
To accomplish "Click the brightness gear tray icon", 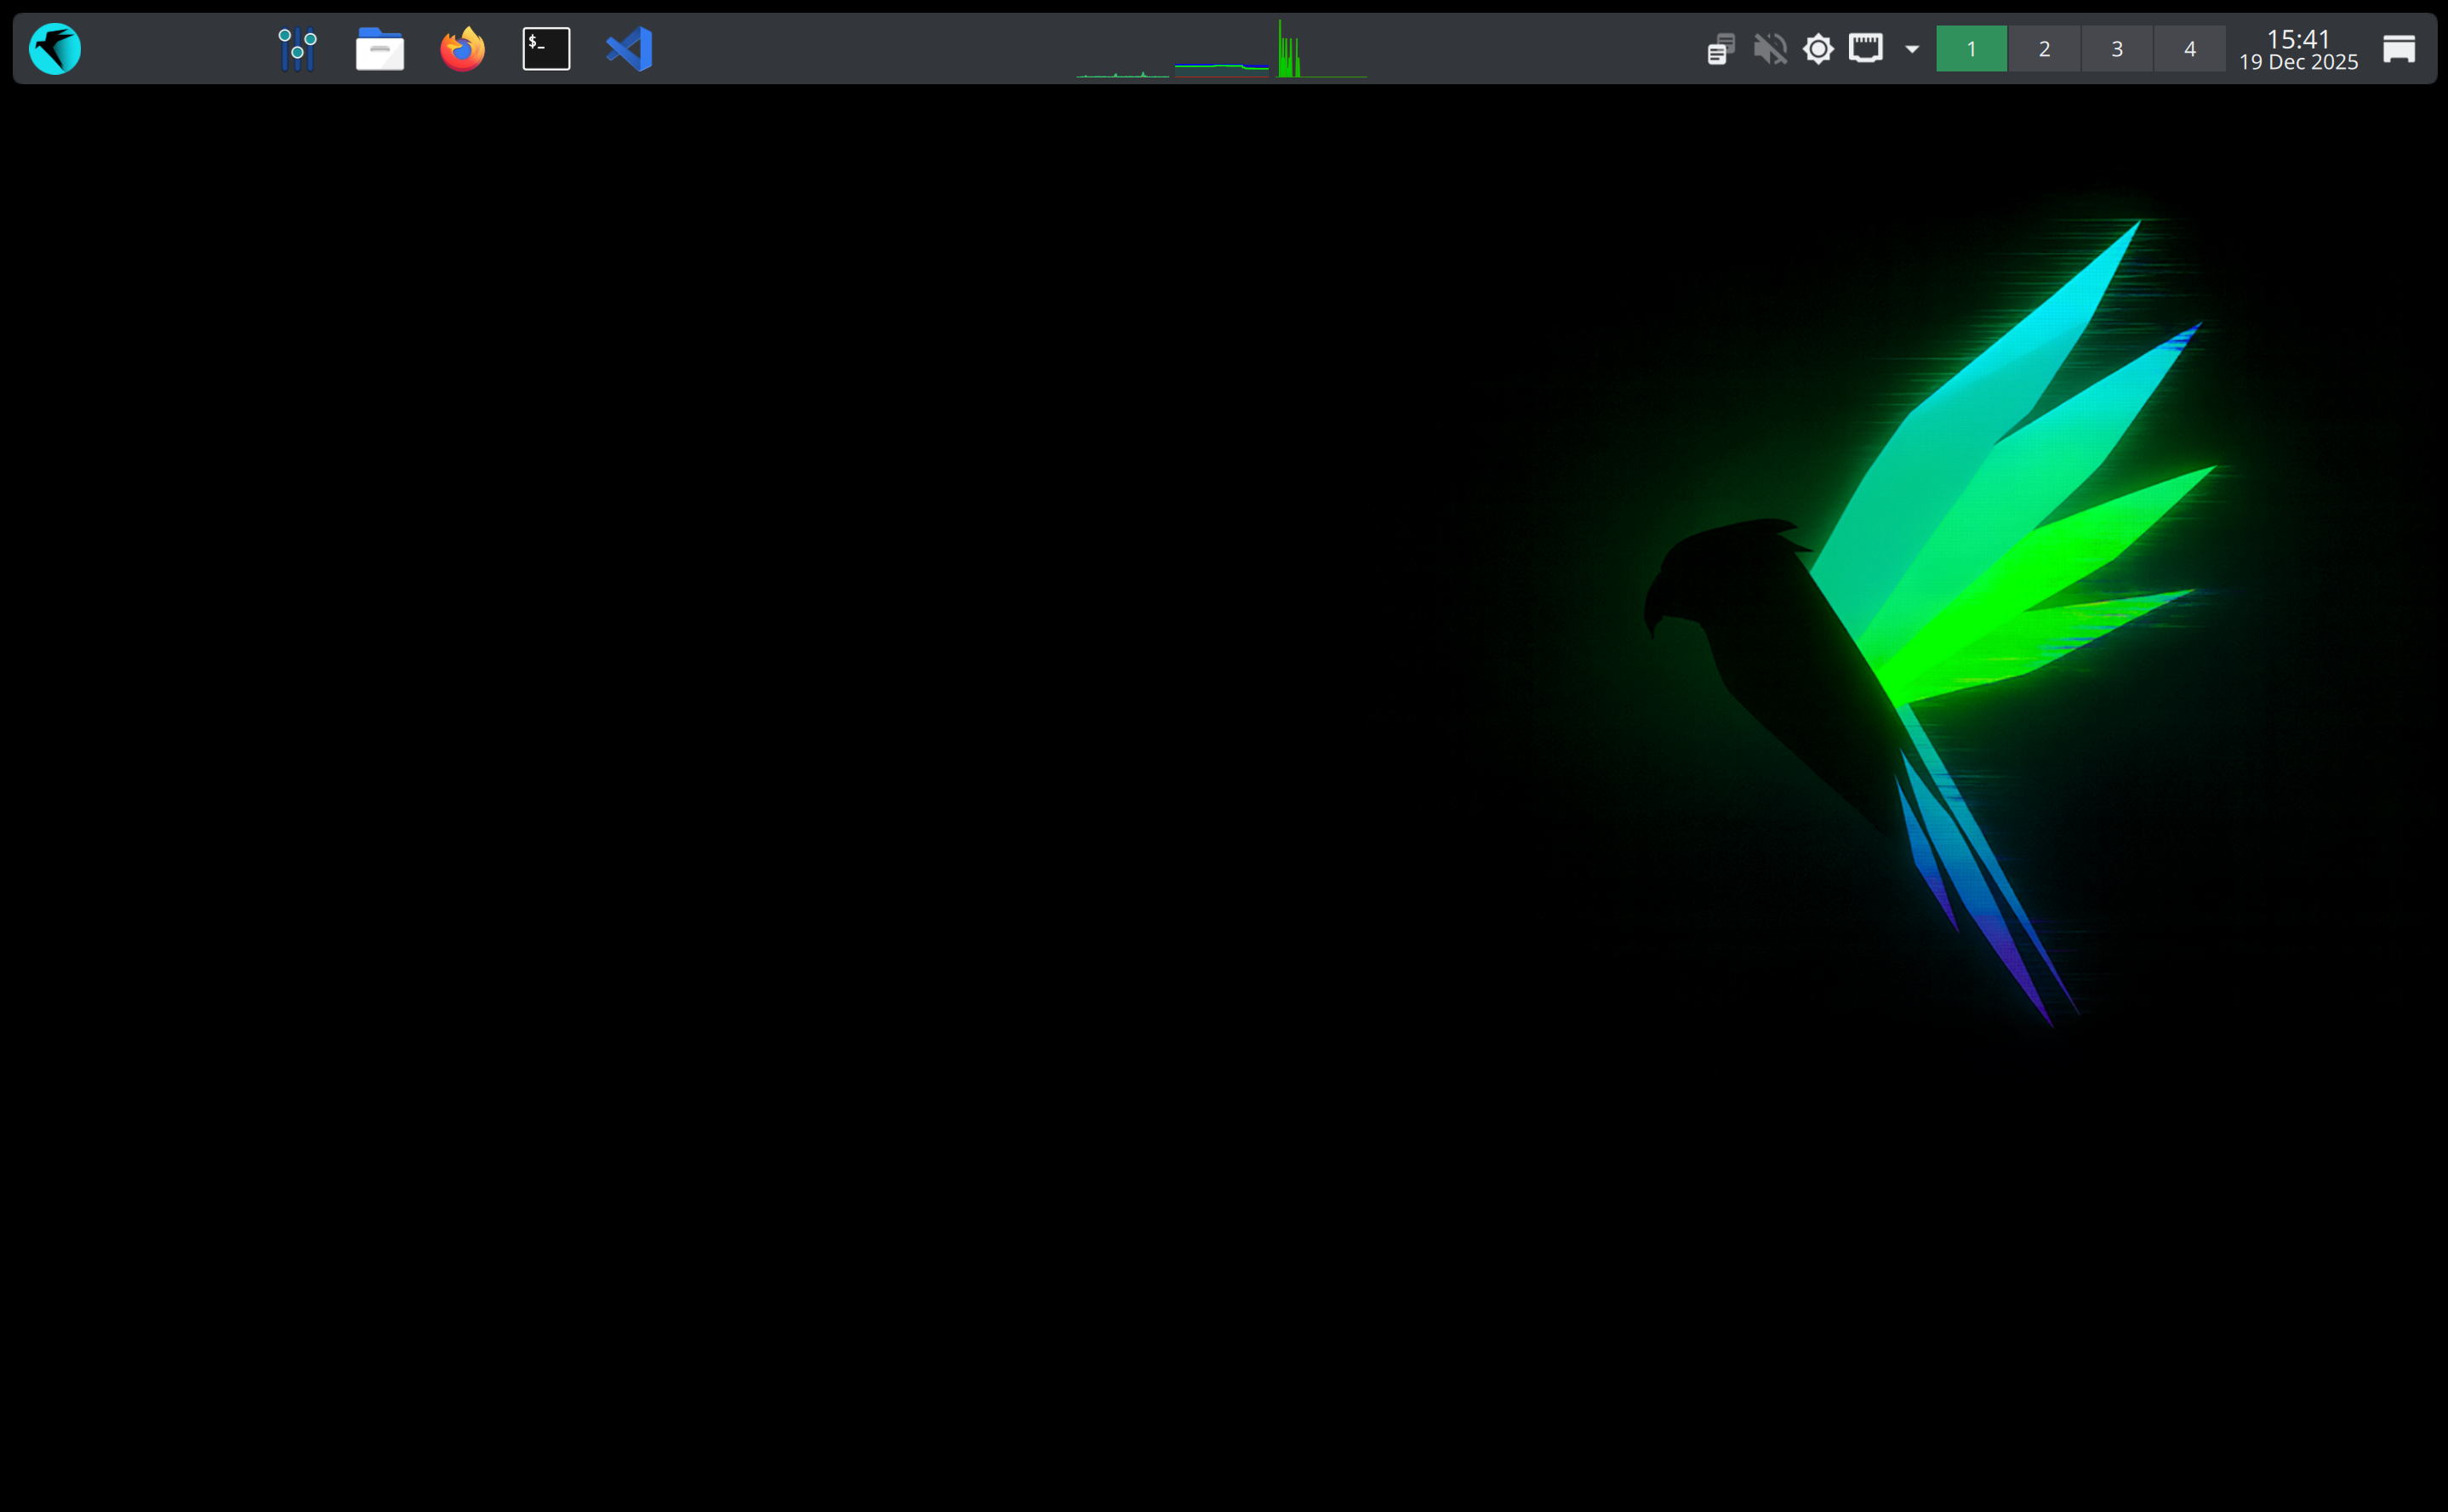I will point(1818,47).
